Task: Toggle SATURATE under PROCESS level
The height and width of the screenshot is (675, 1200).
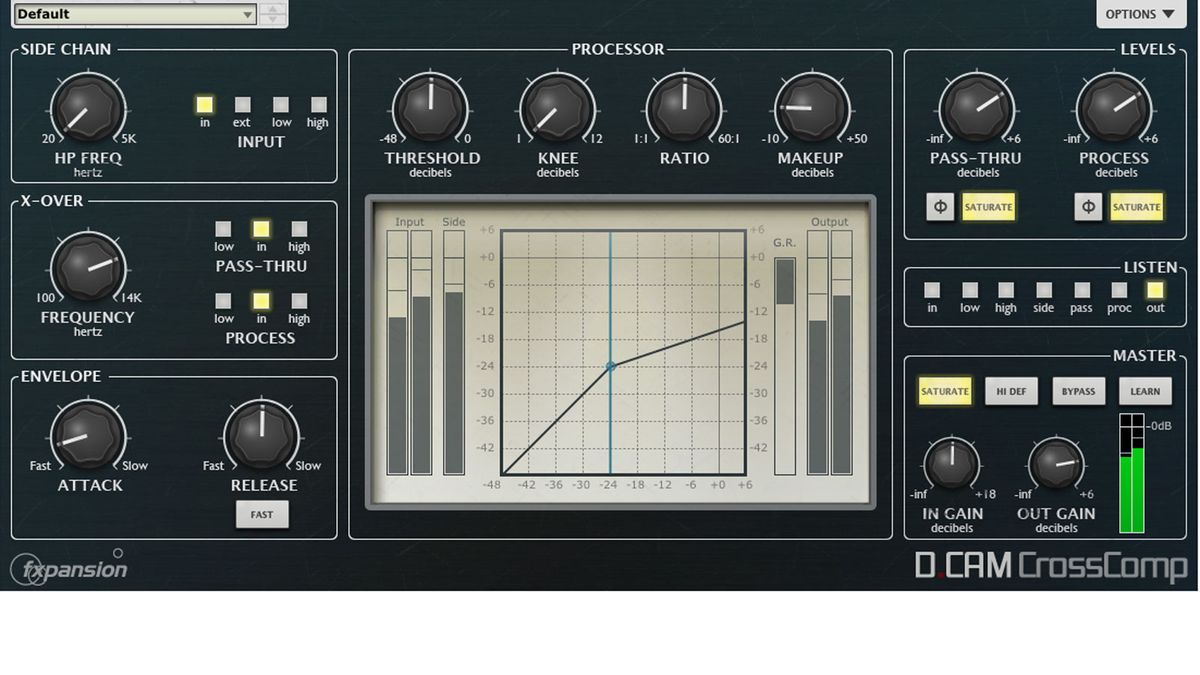Action: tap(1136, 207)
